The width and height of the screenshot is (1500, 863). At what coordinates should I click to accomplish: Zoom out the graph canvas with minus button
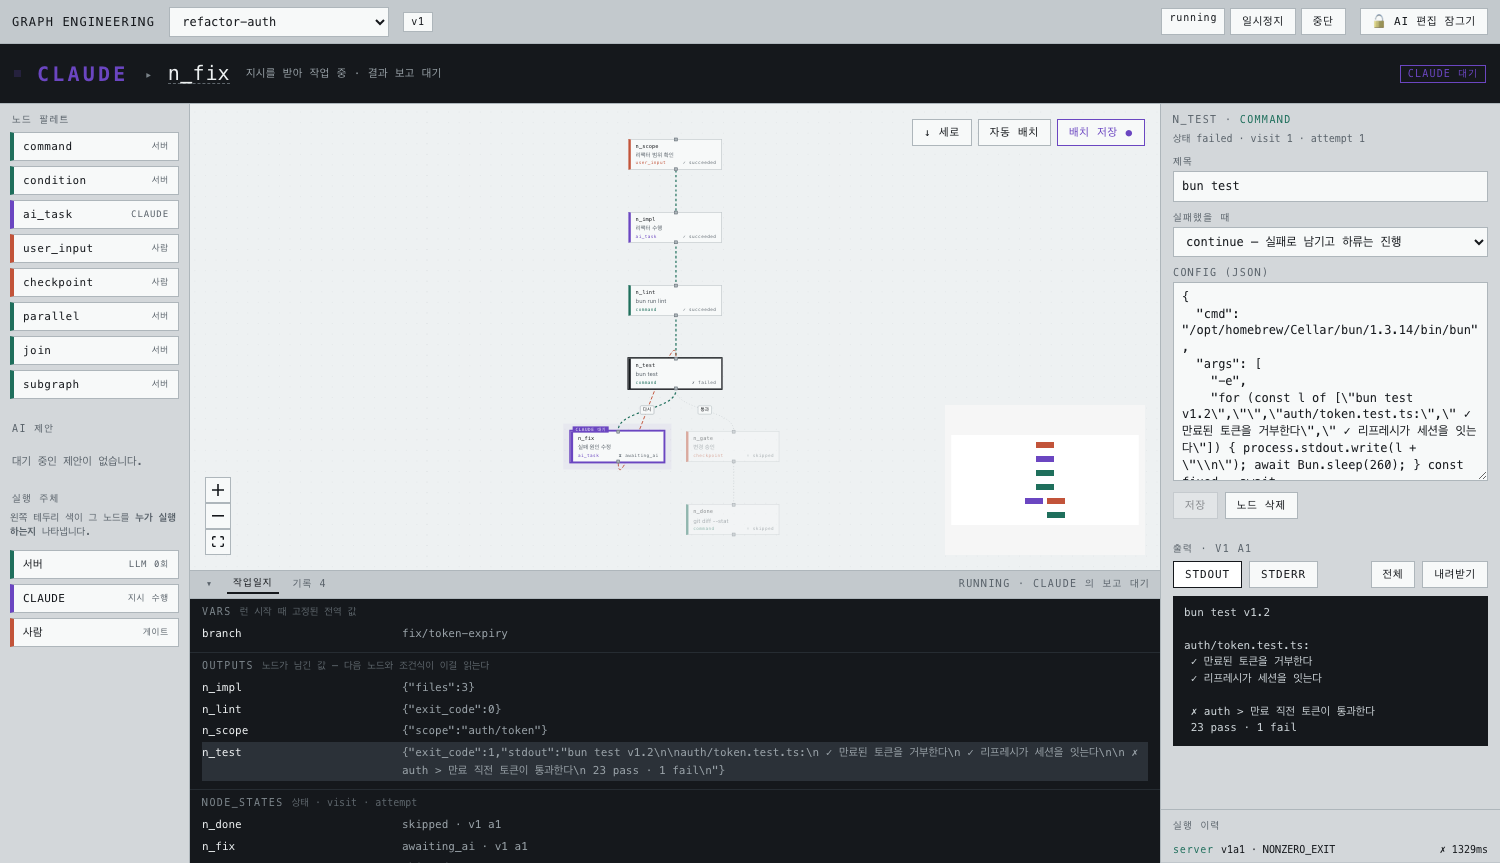[218, 516]
